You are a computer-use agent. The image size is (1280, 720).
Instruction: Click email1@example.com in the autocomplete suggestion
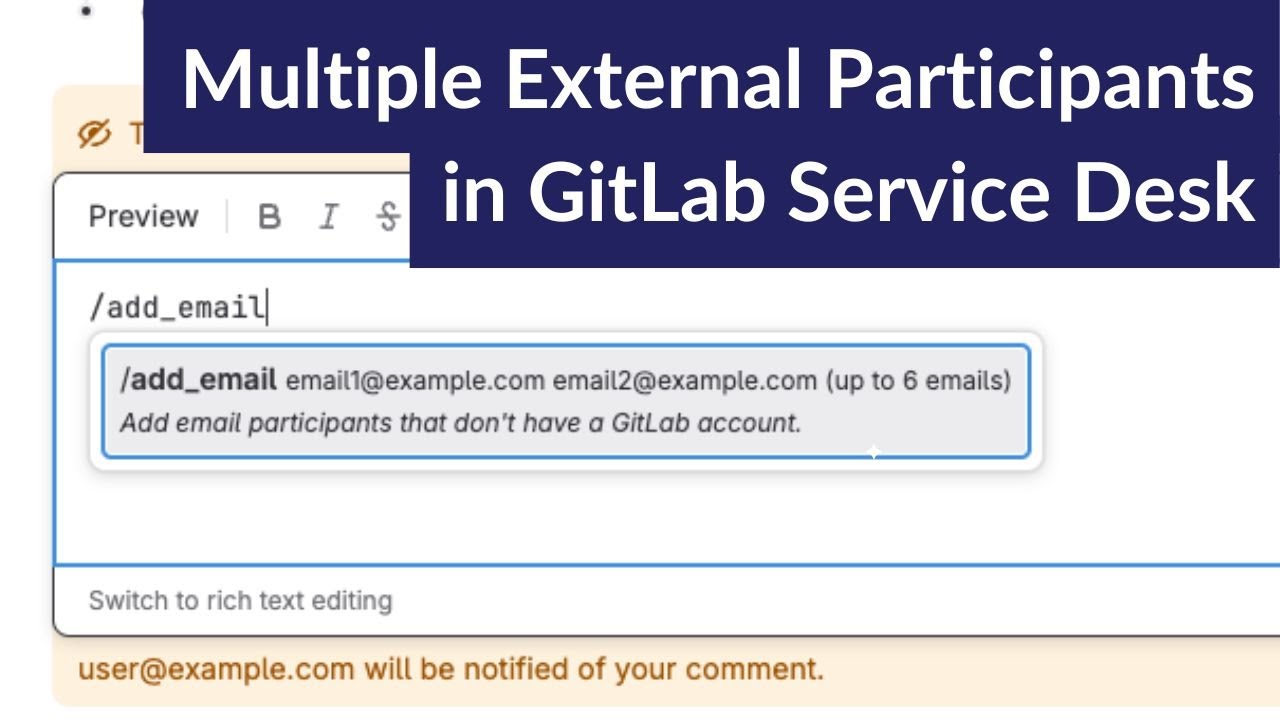point(415,381)
